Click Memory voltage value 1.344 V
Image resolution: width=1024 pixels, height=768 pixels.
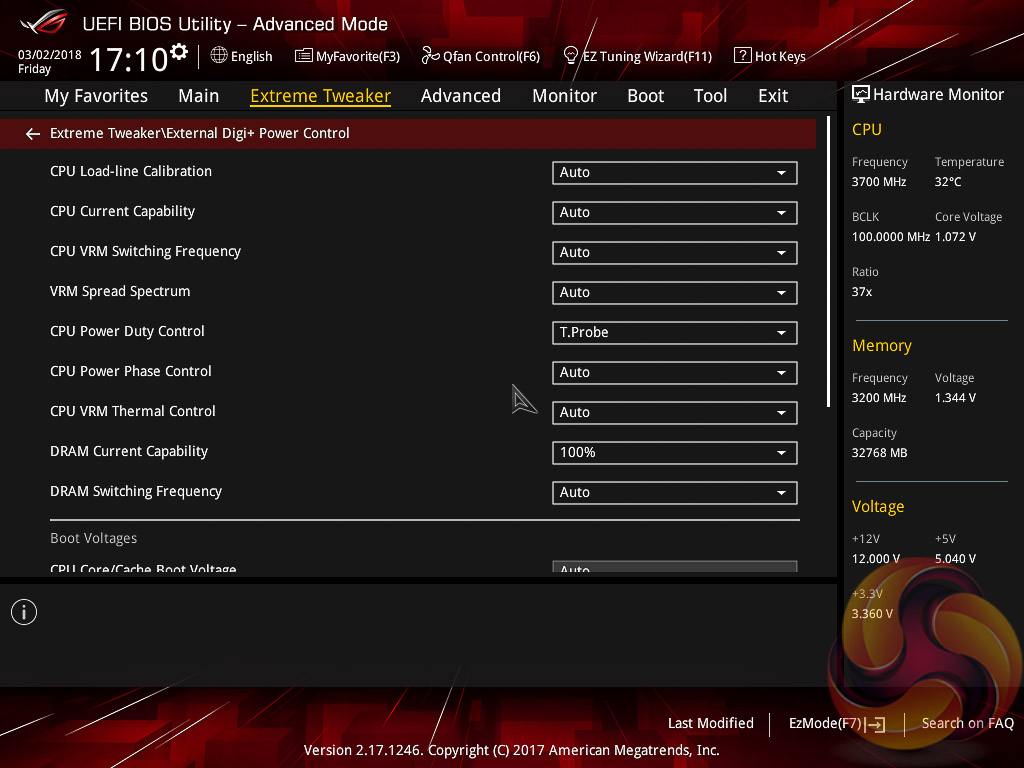click(x=955, y=398)
